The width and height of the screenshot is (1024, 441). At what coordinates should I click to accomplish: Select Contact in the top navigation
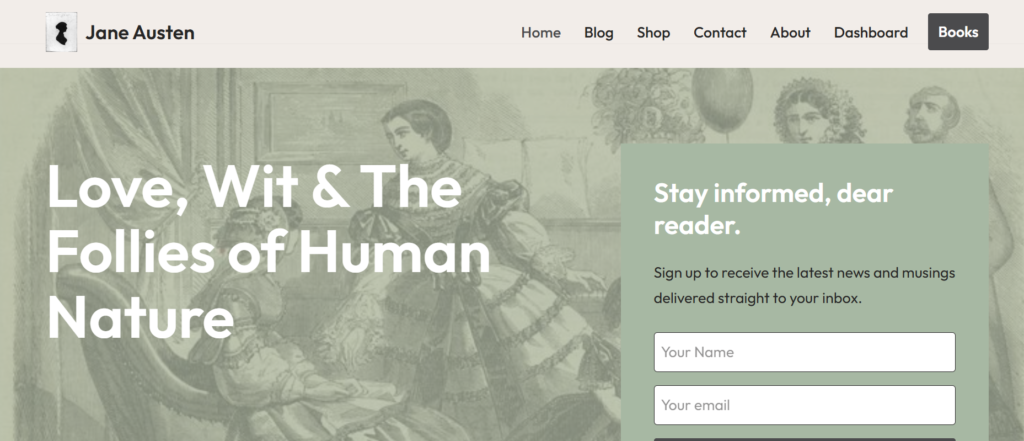[x=720, y=33]
